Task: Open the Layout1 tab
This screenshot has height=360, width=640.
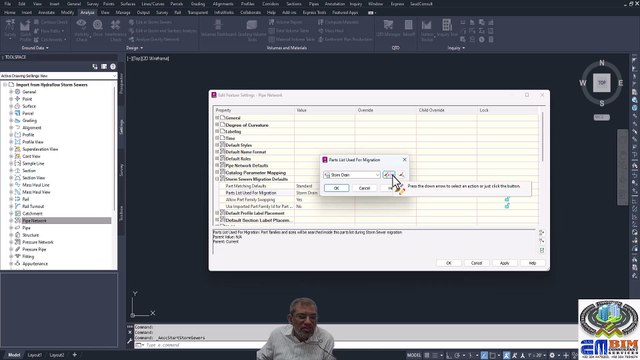Action: (x=34, y=355)
